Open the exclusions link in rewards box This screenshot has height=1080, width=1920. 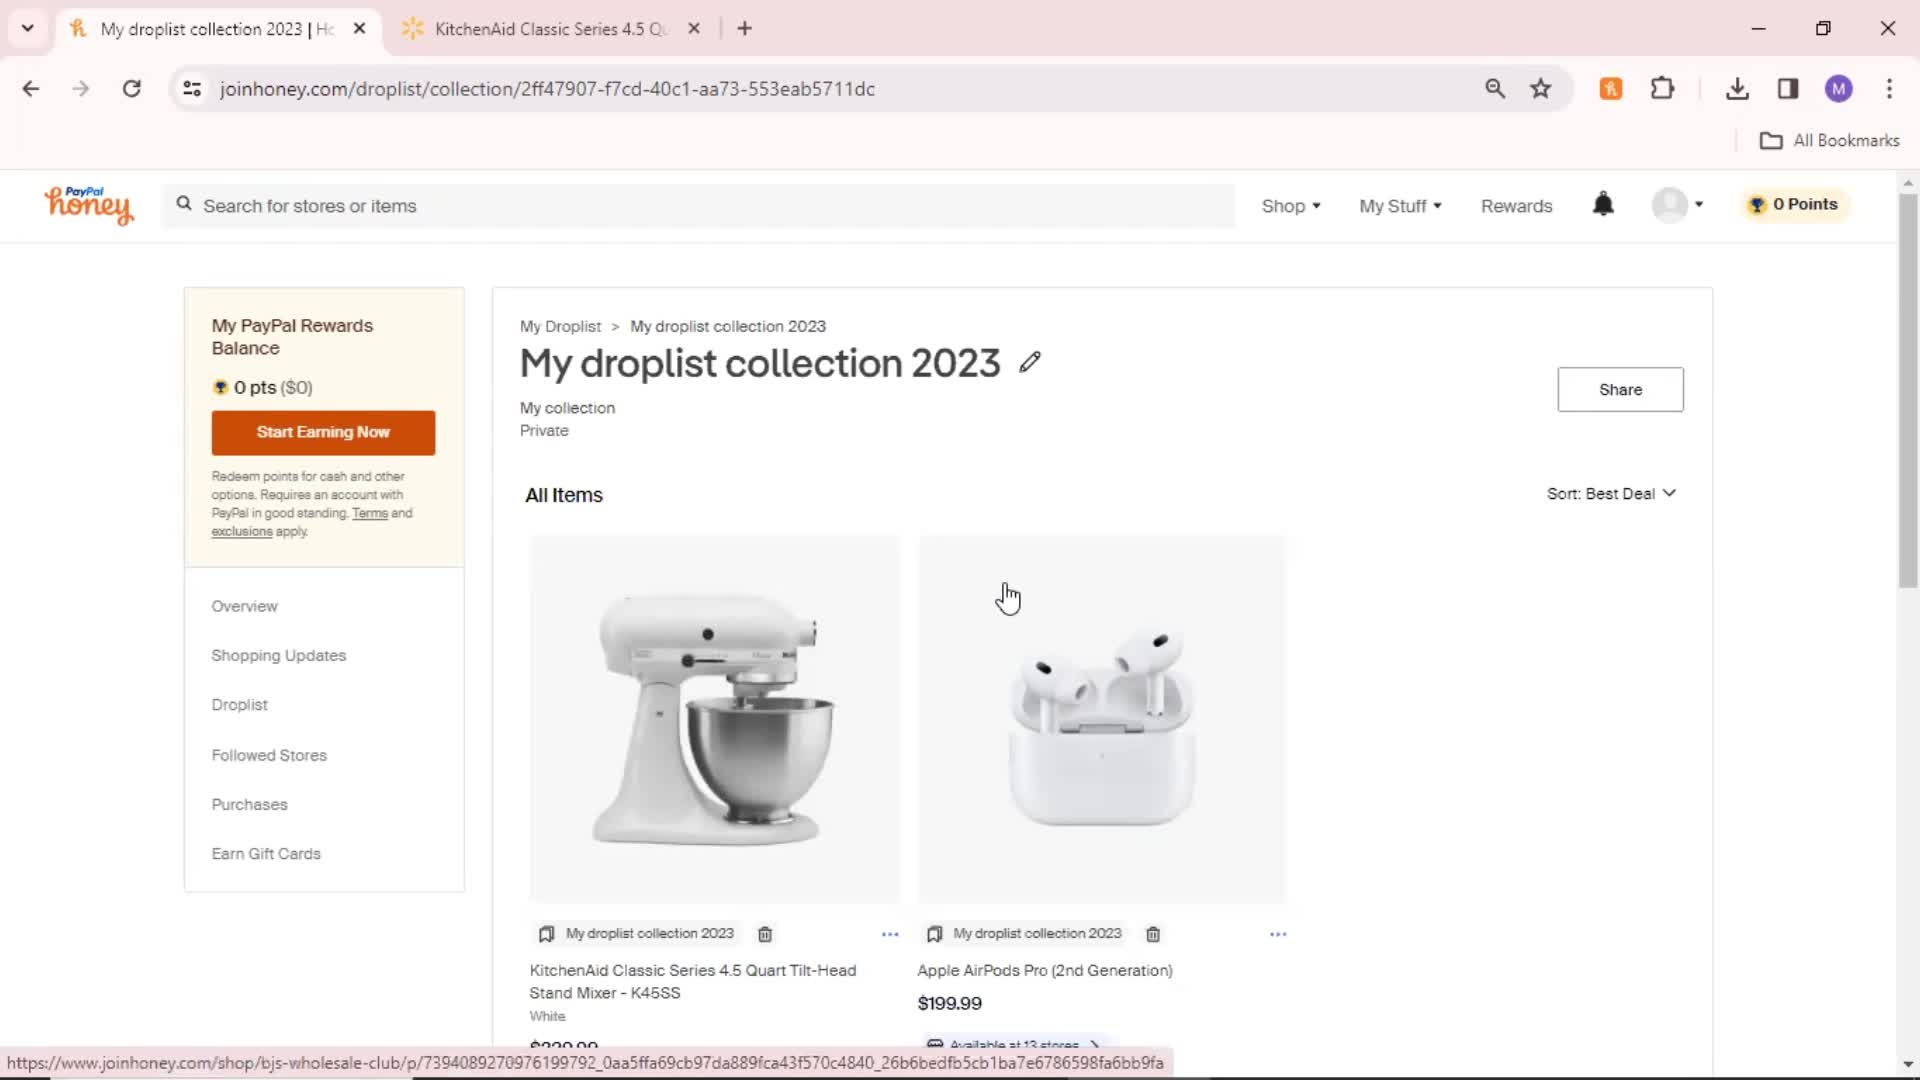click(x=241, y=531)
